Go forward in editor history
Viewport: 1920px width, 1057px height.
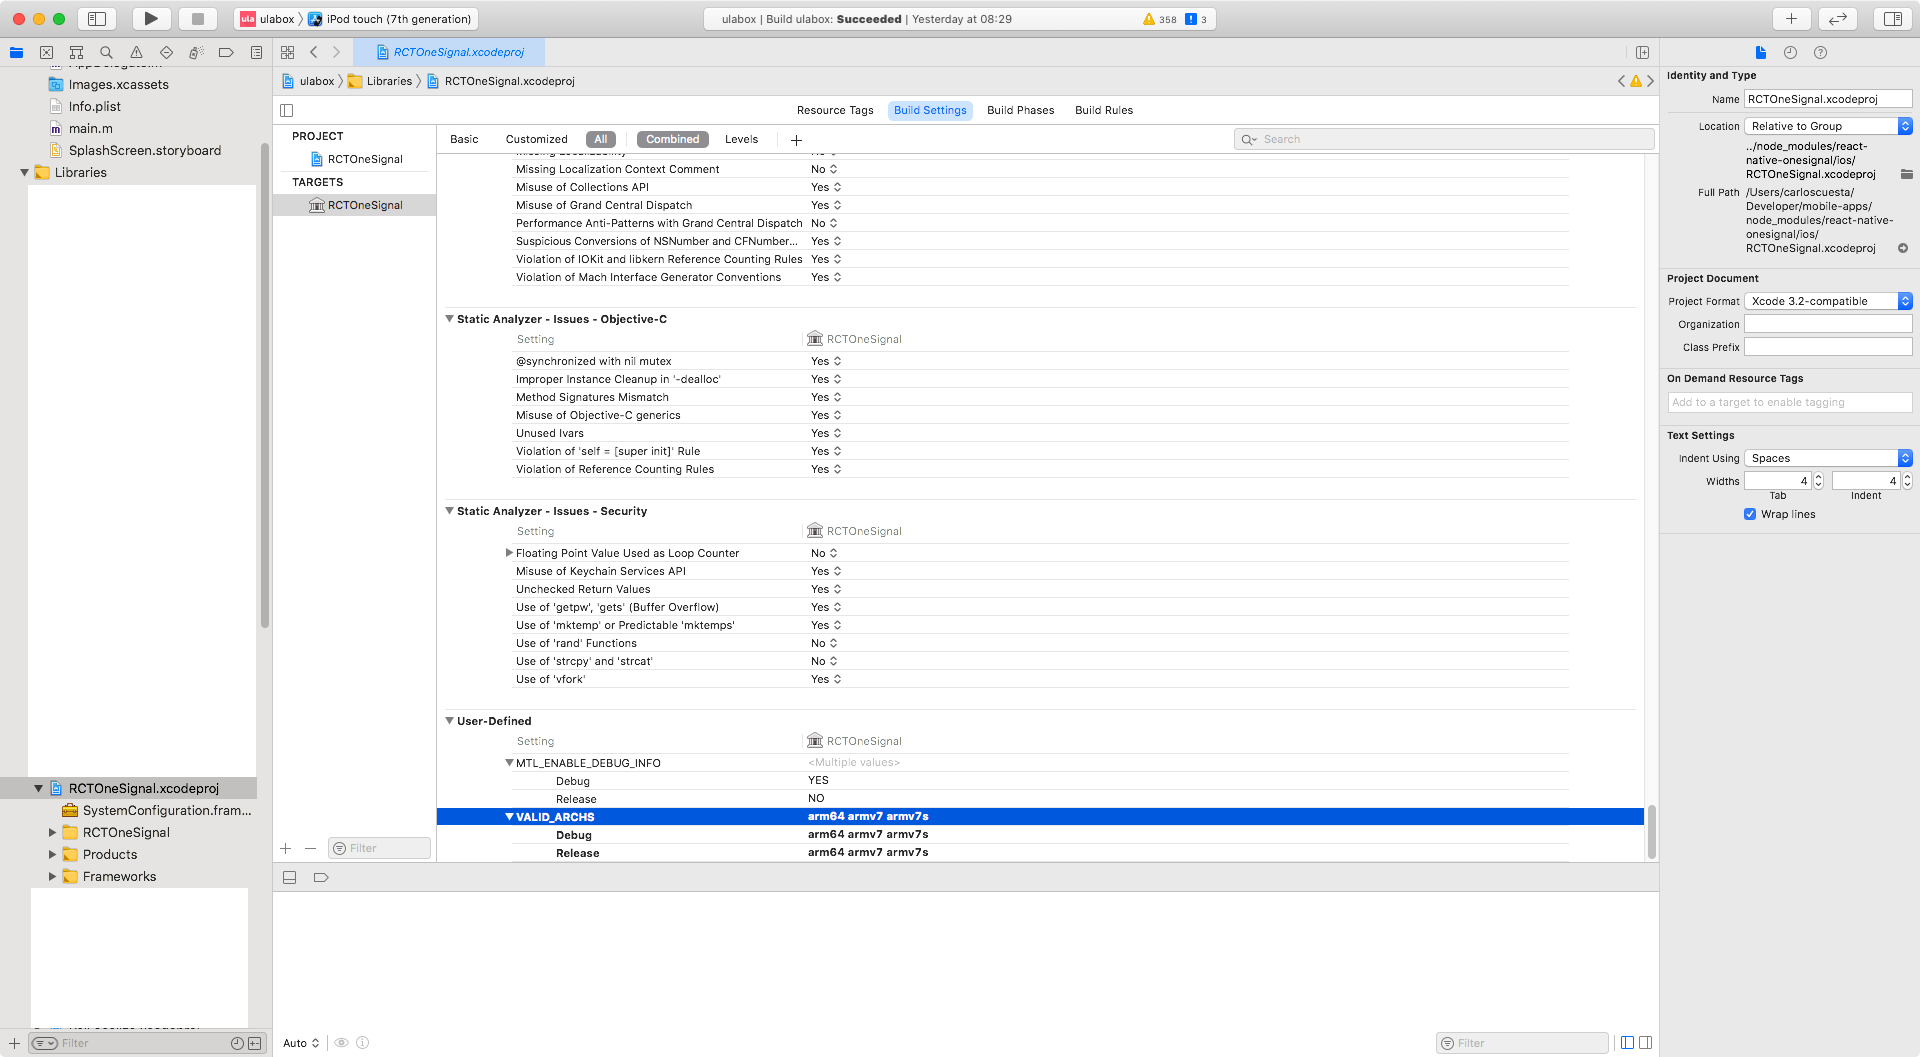tap(336, 52)
